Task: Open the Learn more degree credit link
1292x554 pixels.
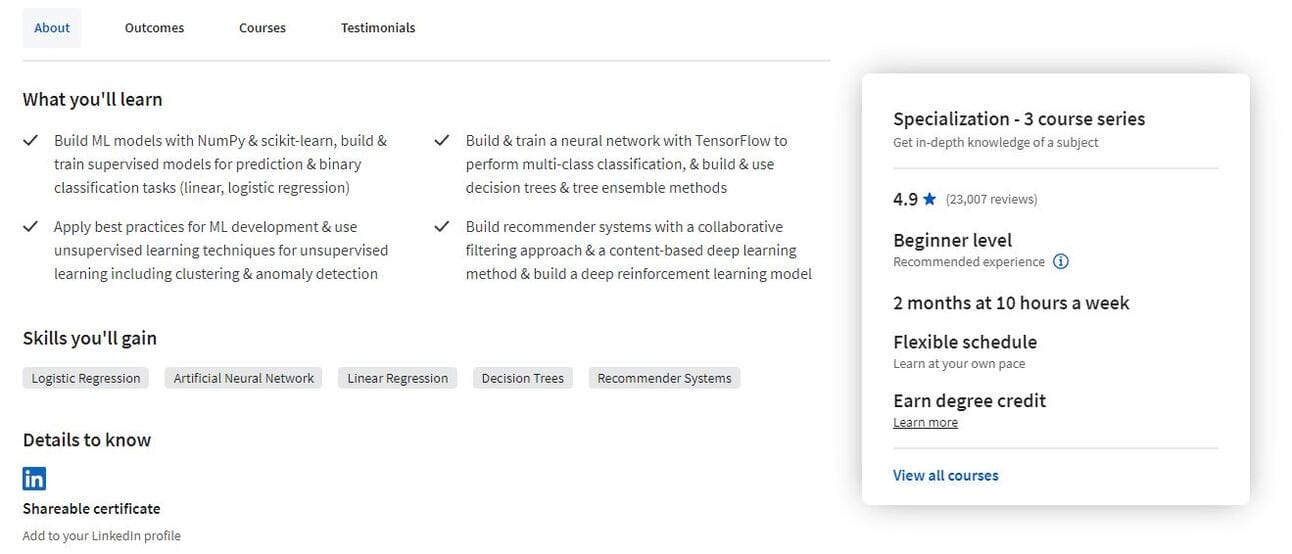Action: pos(925,423)
